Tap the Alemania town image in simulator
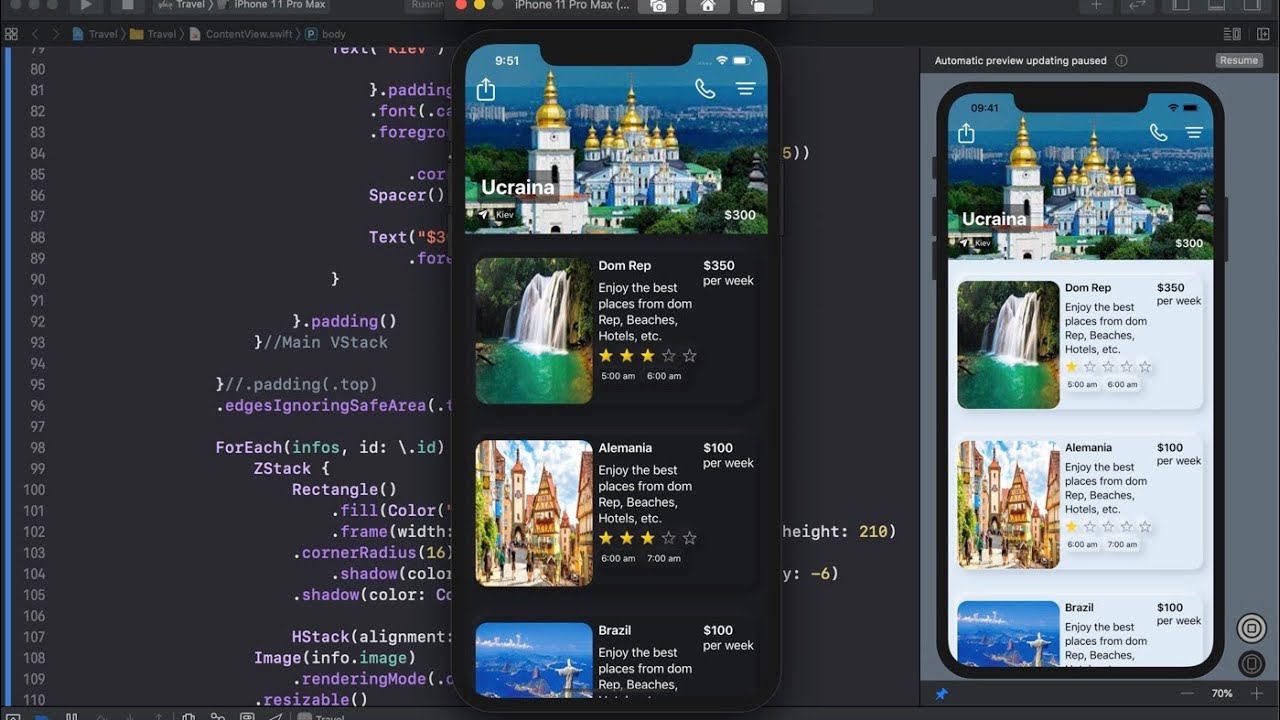 [534, 513]
